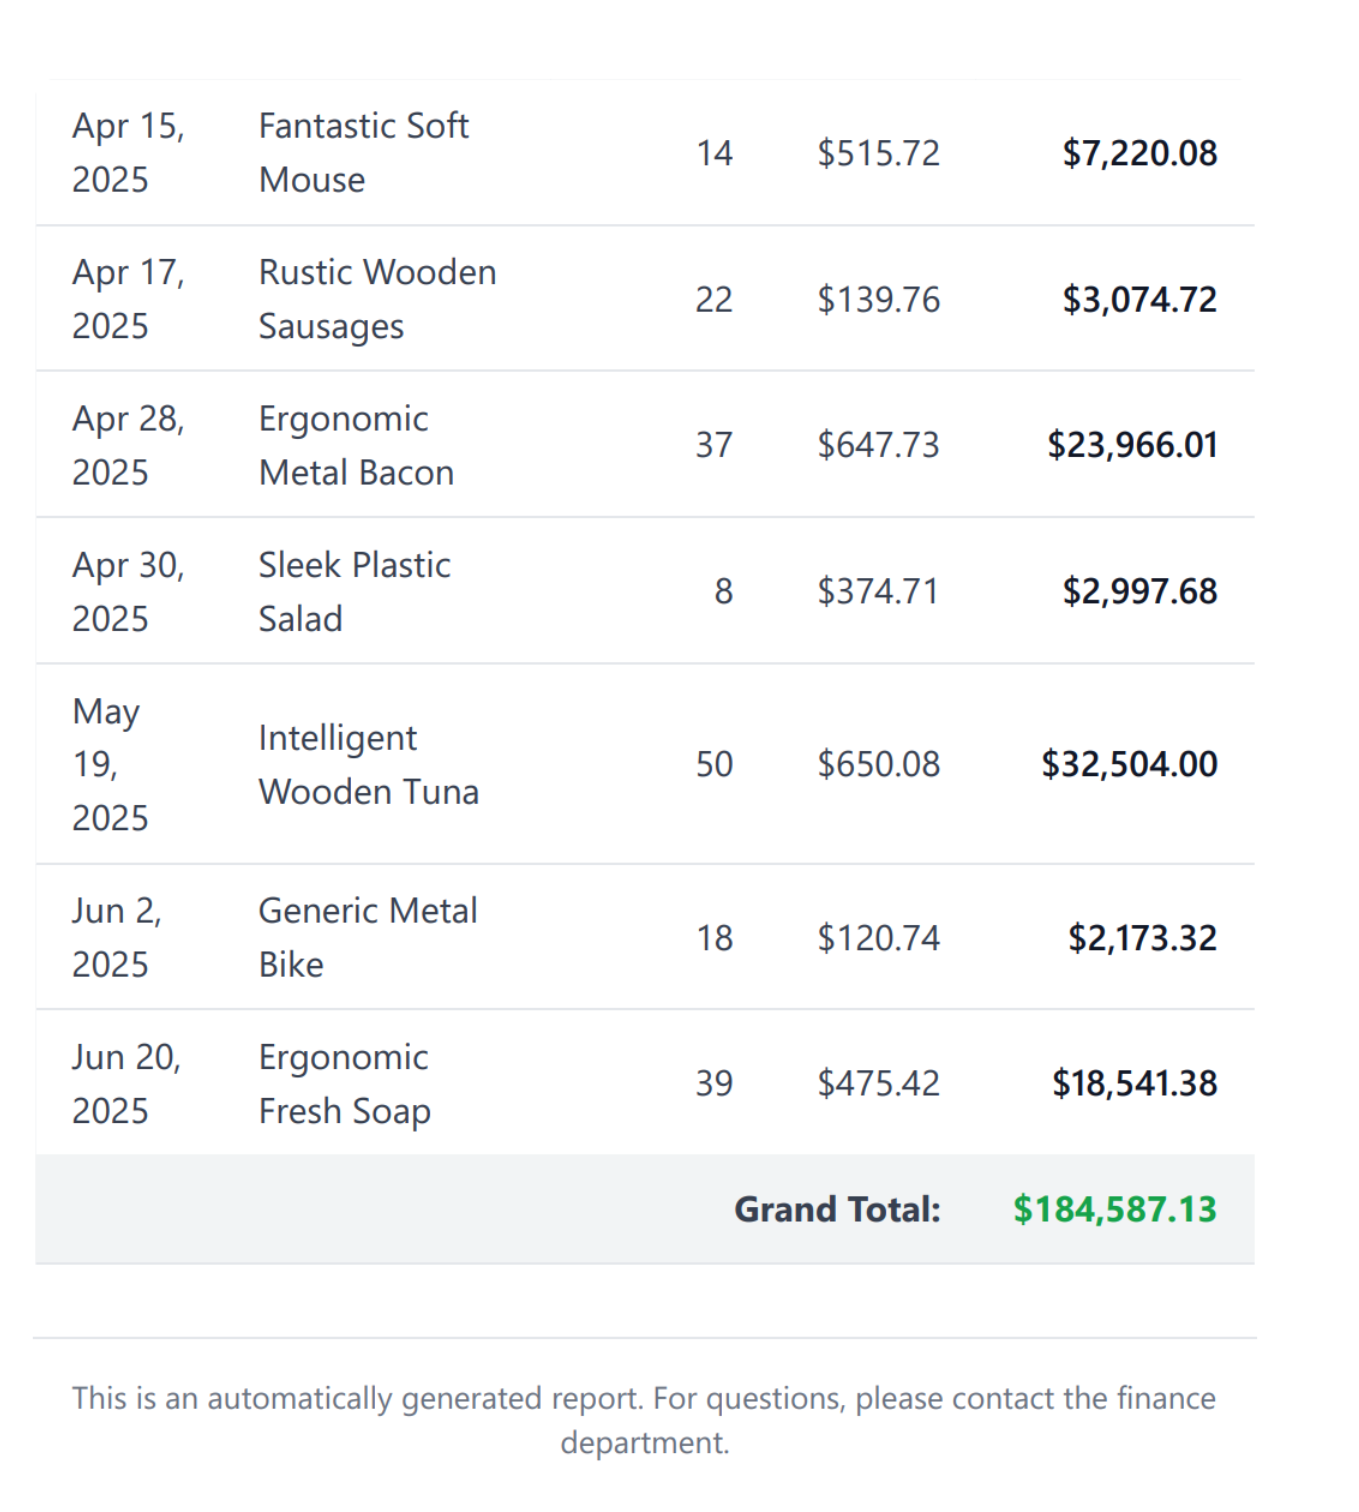Click the automatically generated report footer note
Viewport: 1359px width, 1512px height.
pyautogui.click(x=644, y=1420)
